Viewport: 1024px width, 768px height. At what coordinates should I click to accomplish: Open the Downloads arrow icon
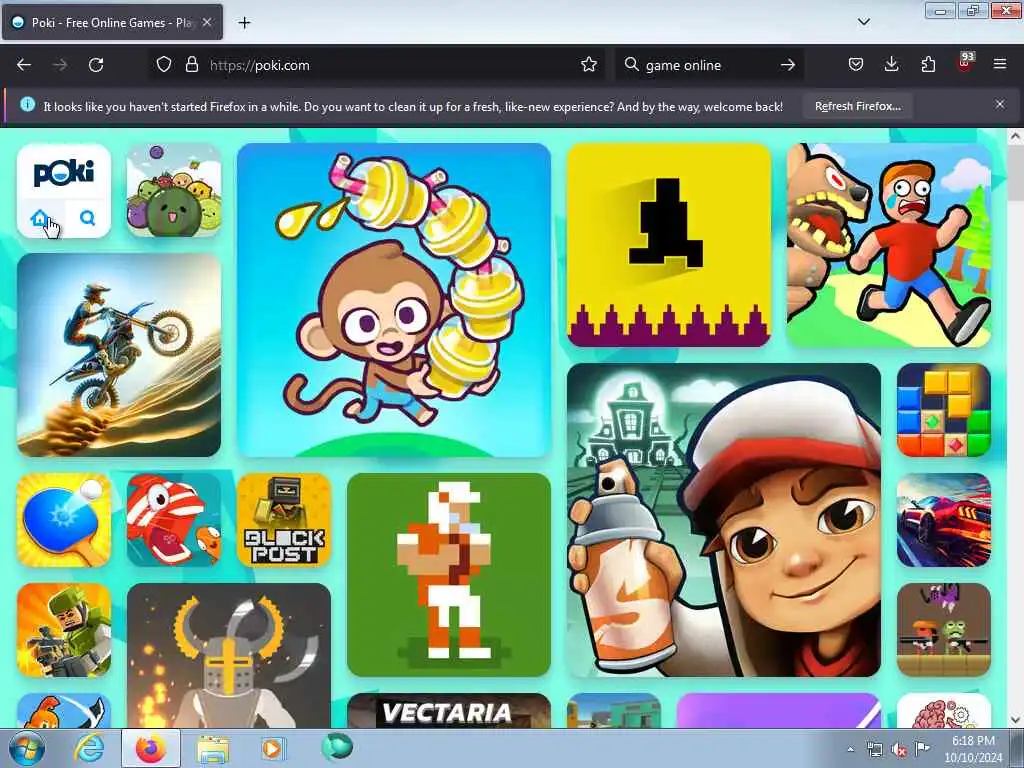coord(891,65)
